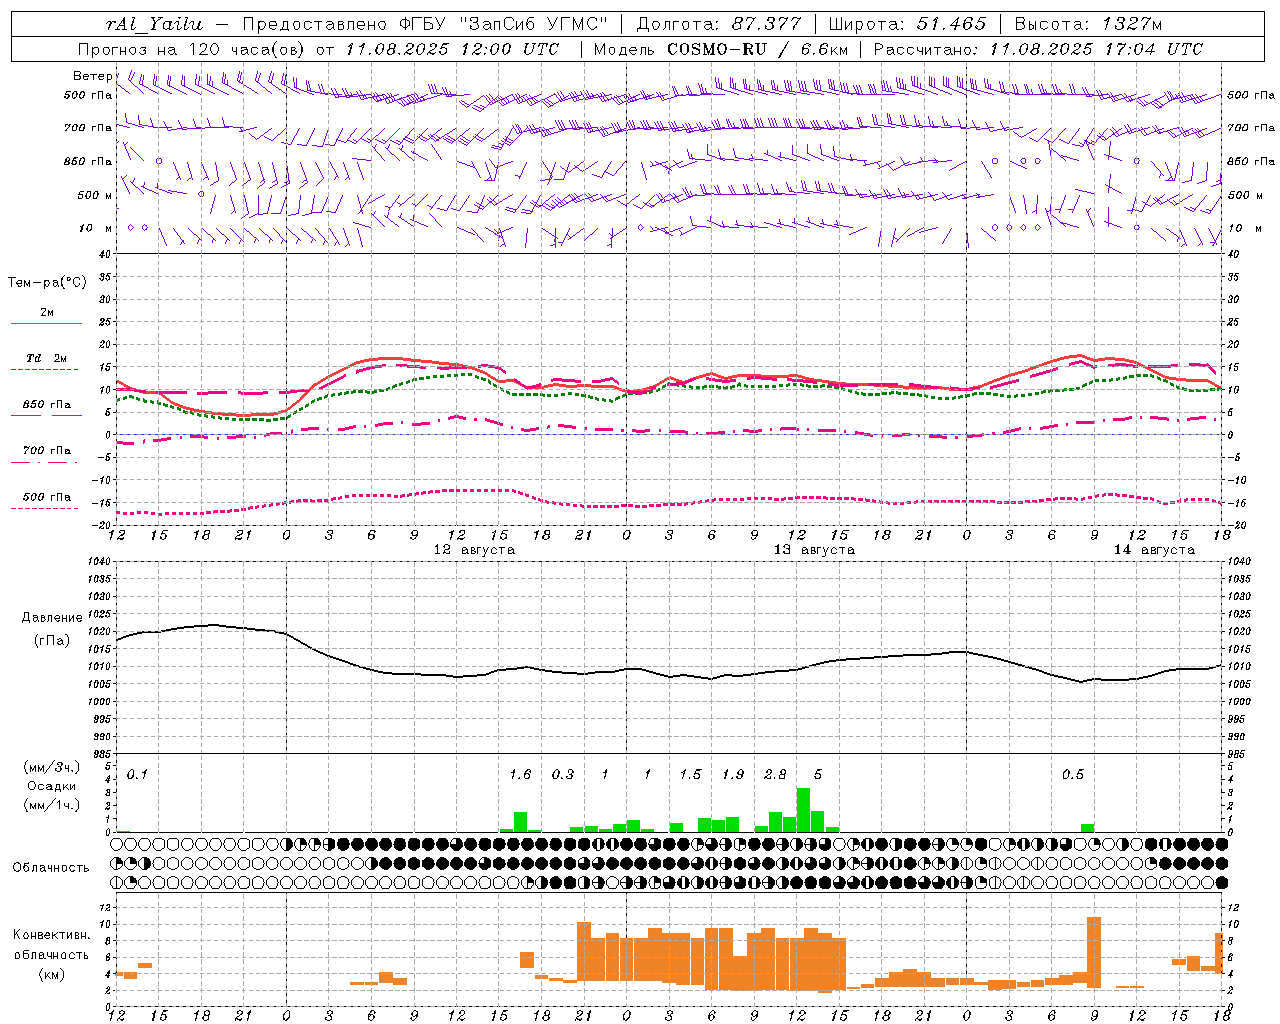
Task: Click the Осадки precipitation label
Action: click(x=52, y=786)
